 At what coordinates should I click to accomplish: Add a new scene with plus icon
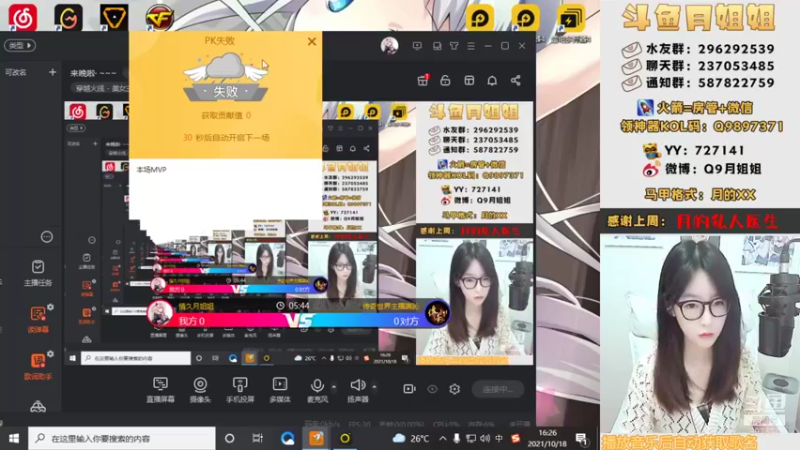point(52,72)
